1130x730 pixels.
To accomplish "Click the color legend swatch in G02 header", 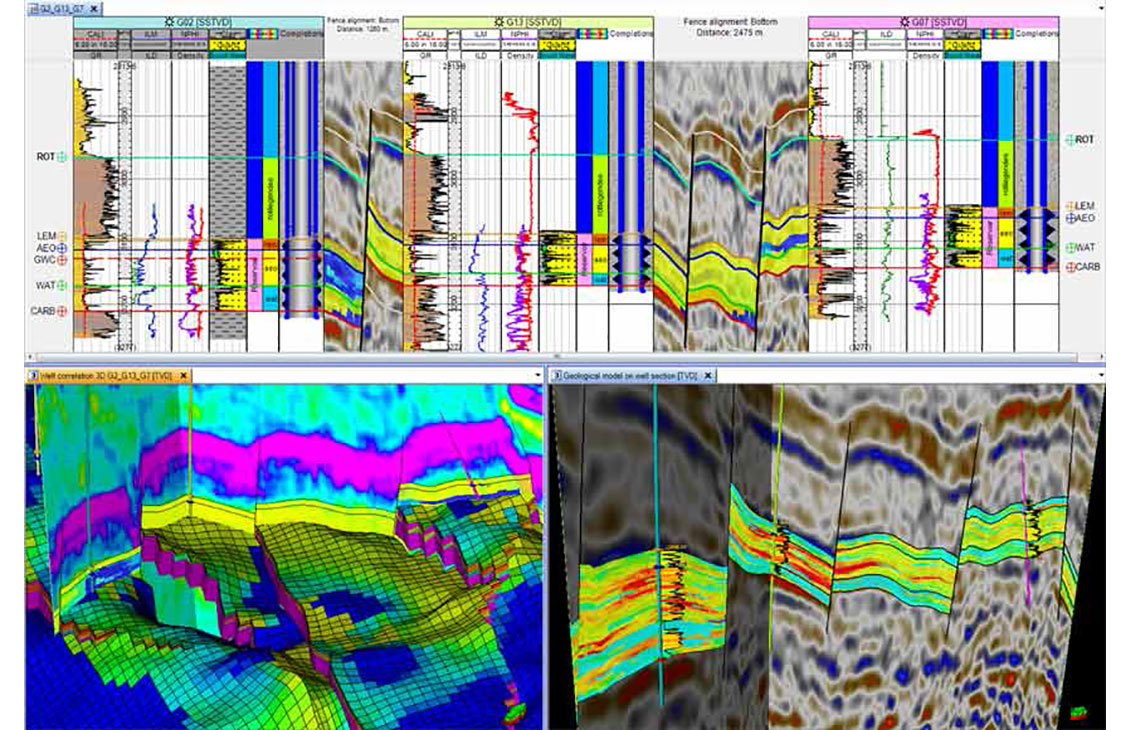I will [x=265, y=33].
